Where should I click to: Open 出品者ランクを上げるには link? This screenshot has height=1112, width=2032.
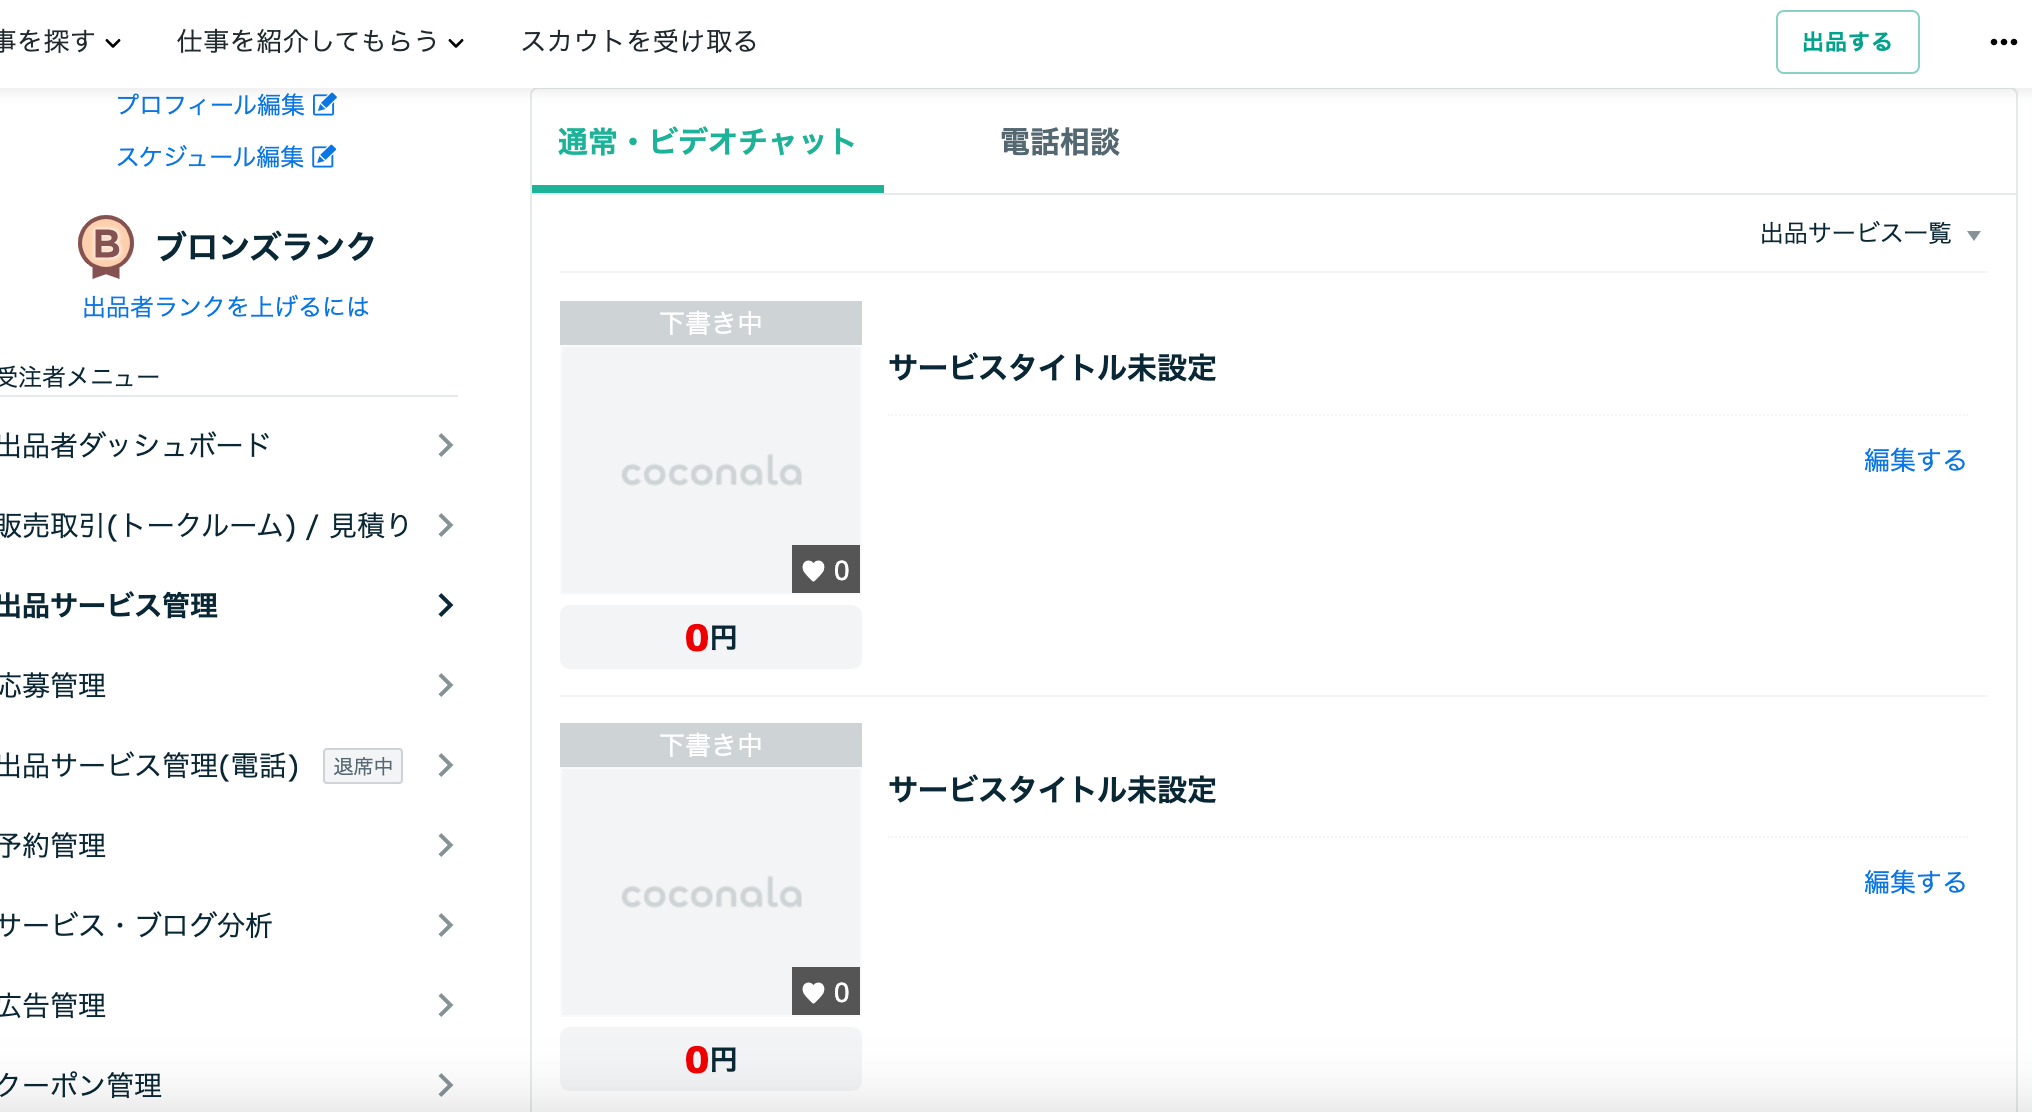(226, 306)
